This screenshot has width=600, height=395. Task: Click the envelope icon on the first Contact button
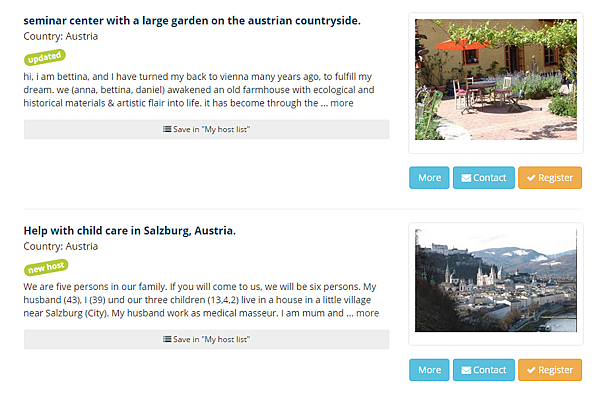coord(466,178)
